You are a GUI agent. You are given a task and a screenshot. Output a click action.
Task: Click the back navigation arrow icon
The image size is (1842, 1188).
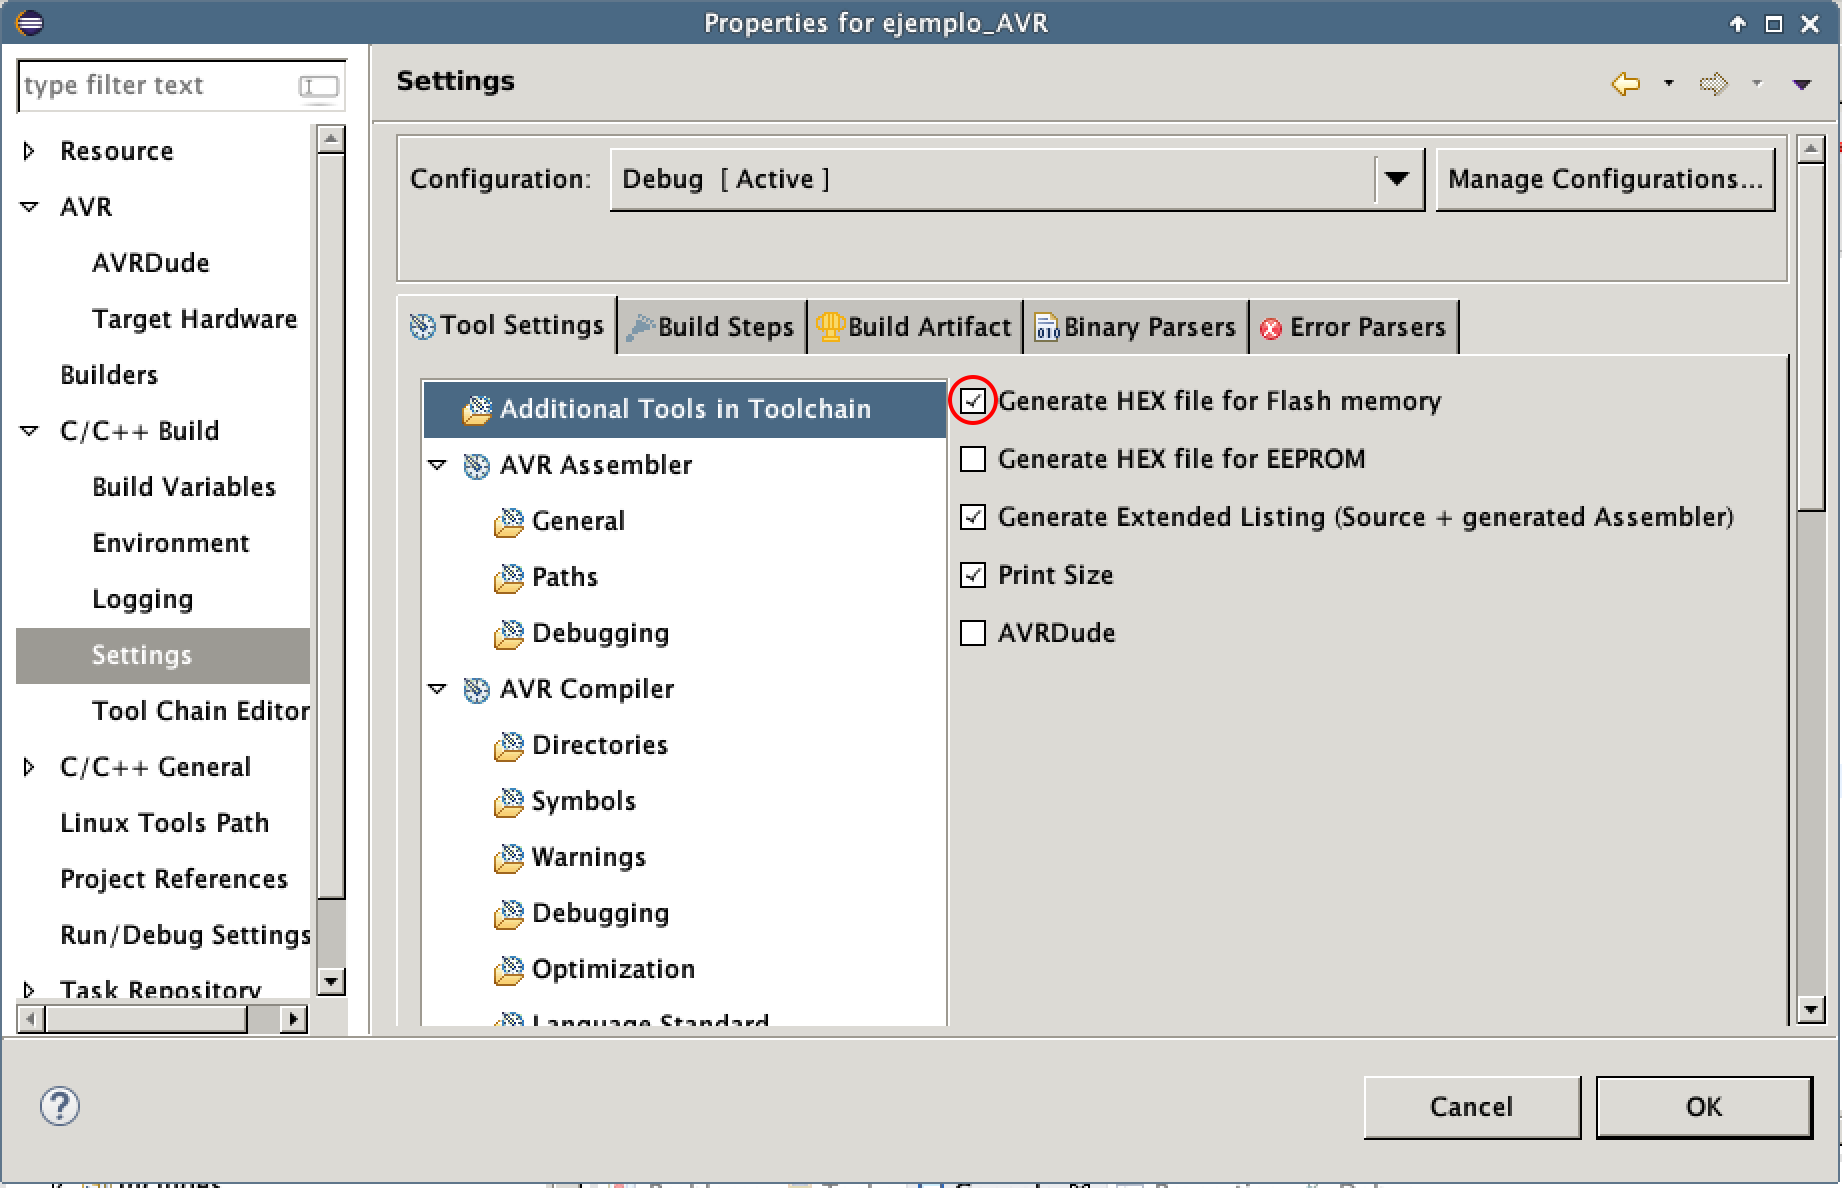1625,84
